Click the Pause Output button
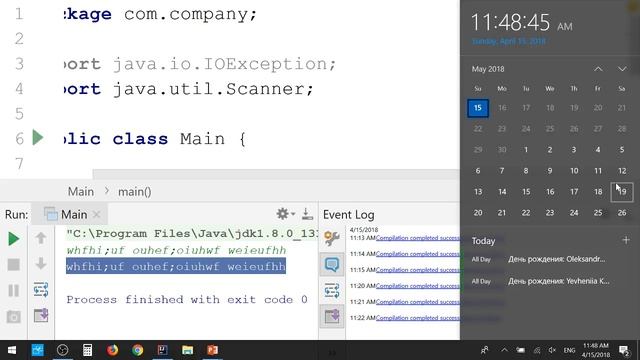The image size is (640, 360). click(x=13, y=291)
